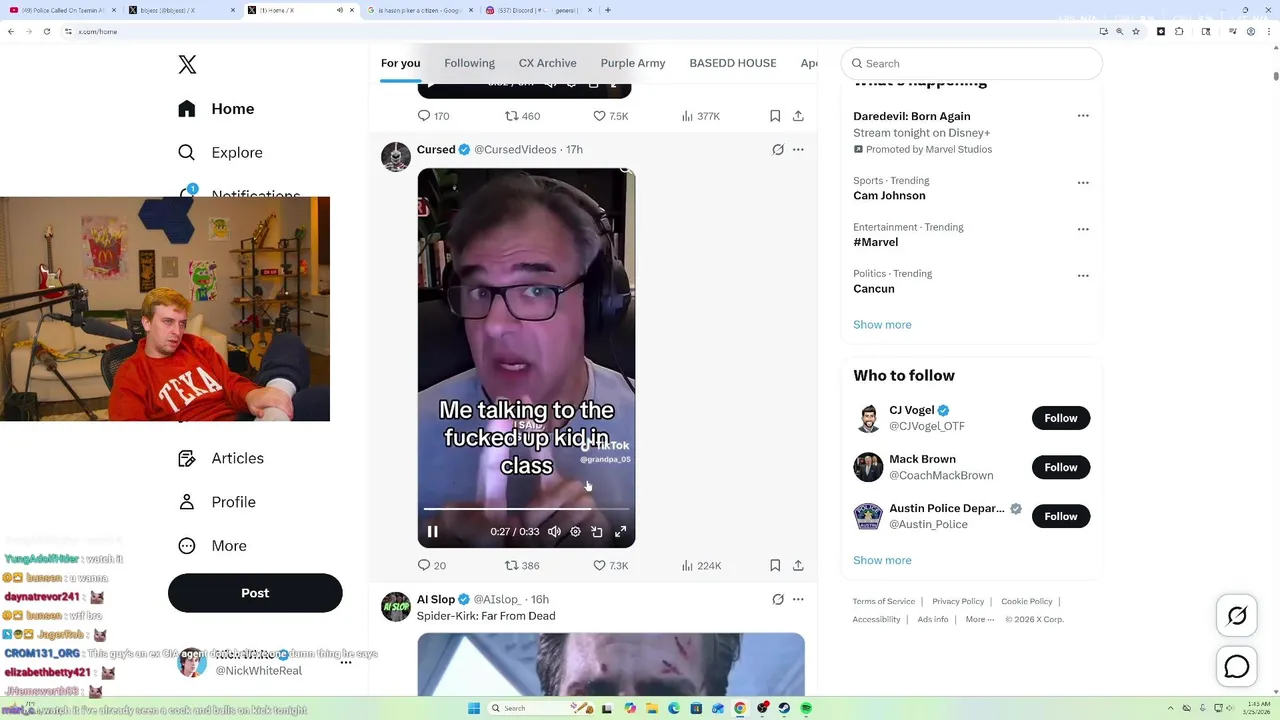Seek on the video progress bar
Screen dimensions: 1280x720
526,509
